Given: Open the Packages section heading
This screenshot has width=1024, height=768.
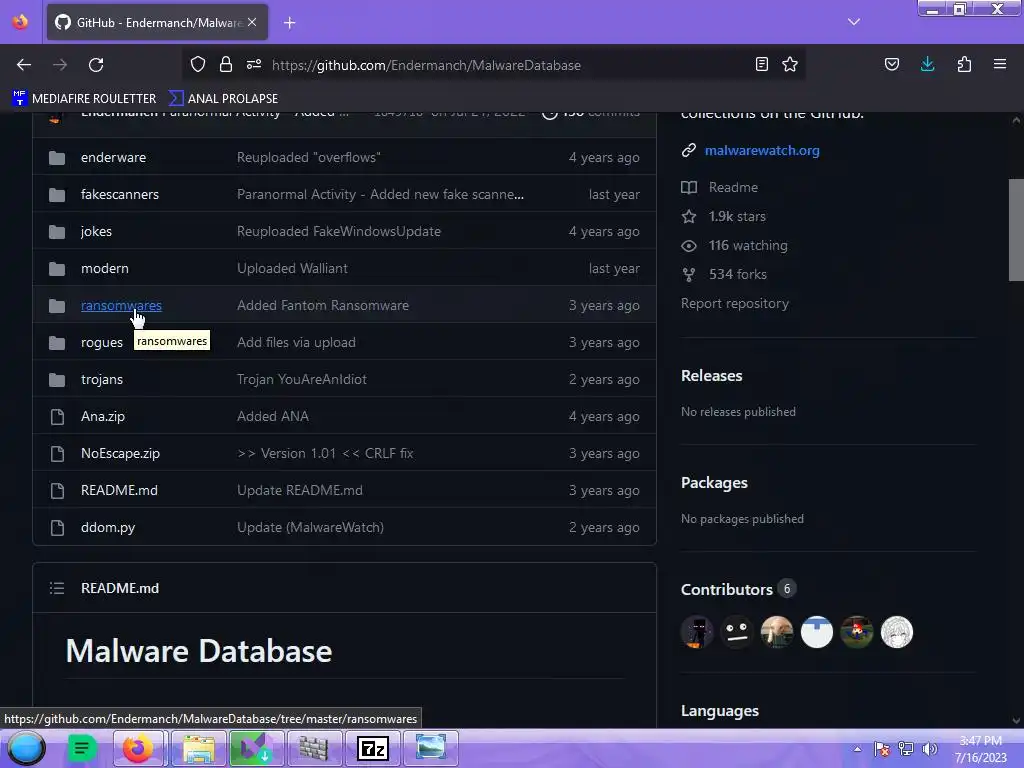Looking at the screenshot, I should click(714, 483).
